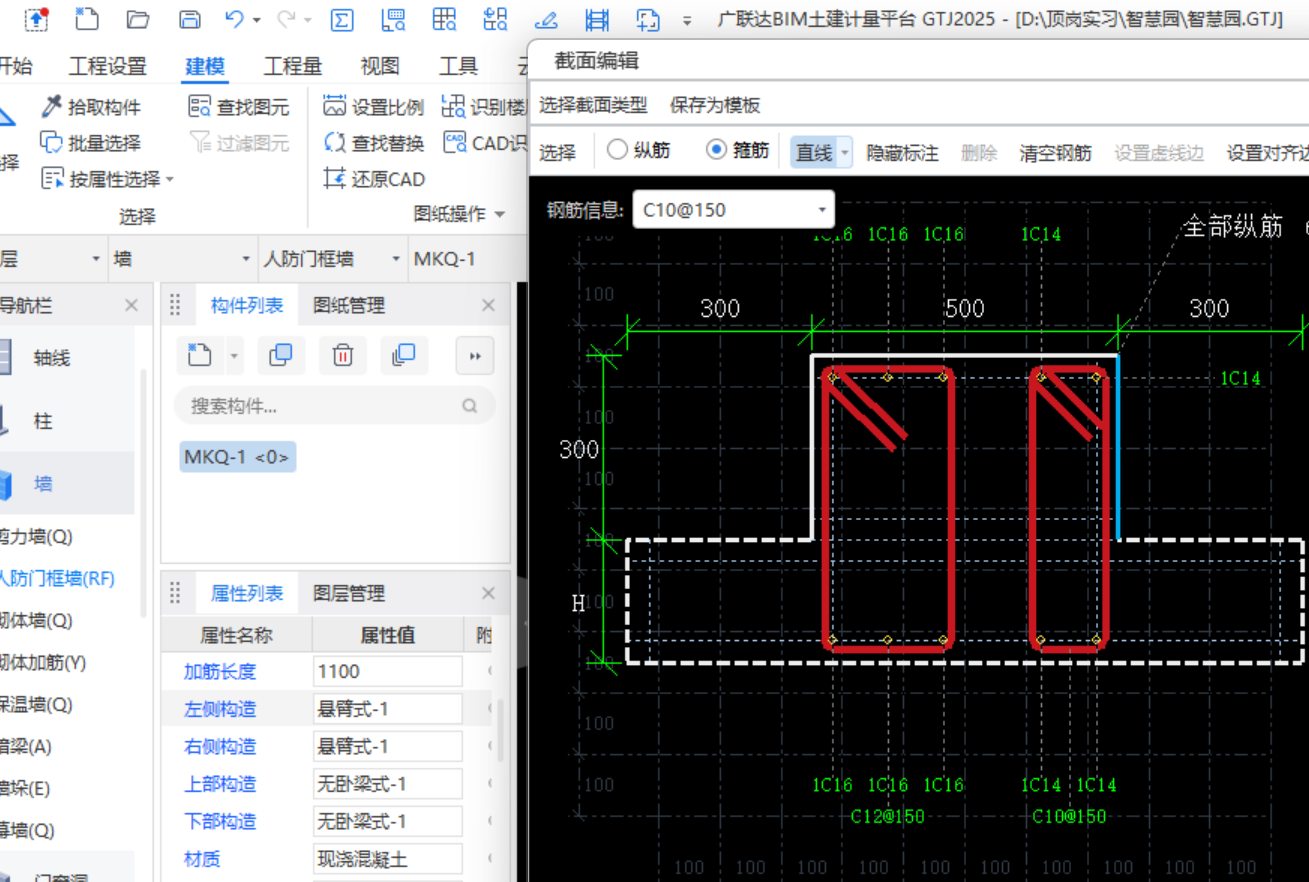Click the search magnifier in 搜索构件 box

[x=470, y=406]
